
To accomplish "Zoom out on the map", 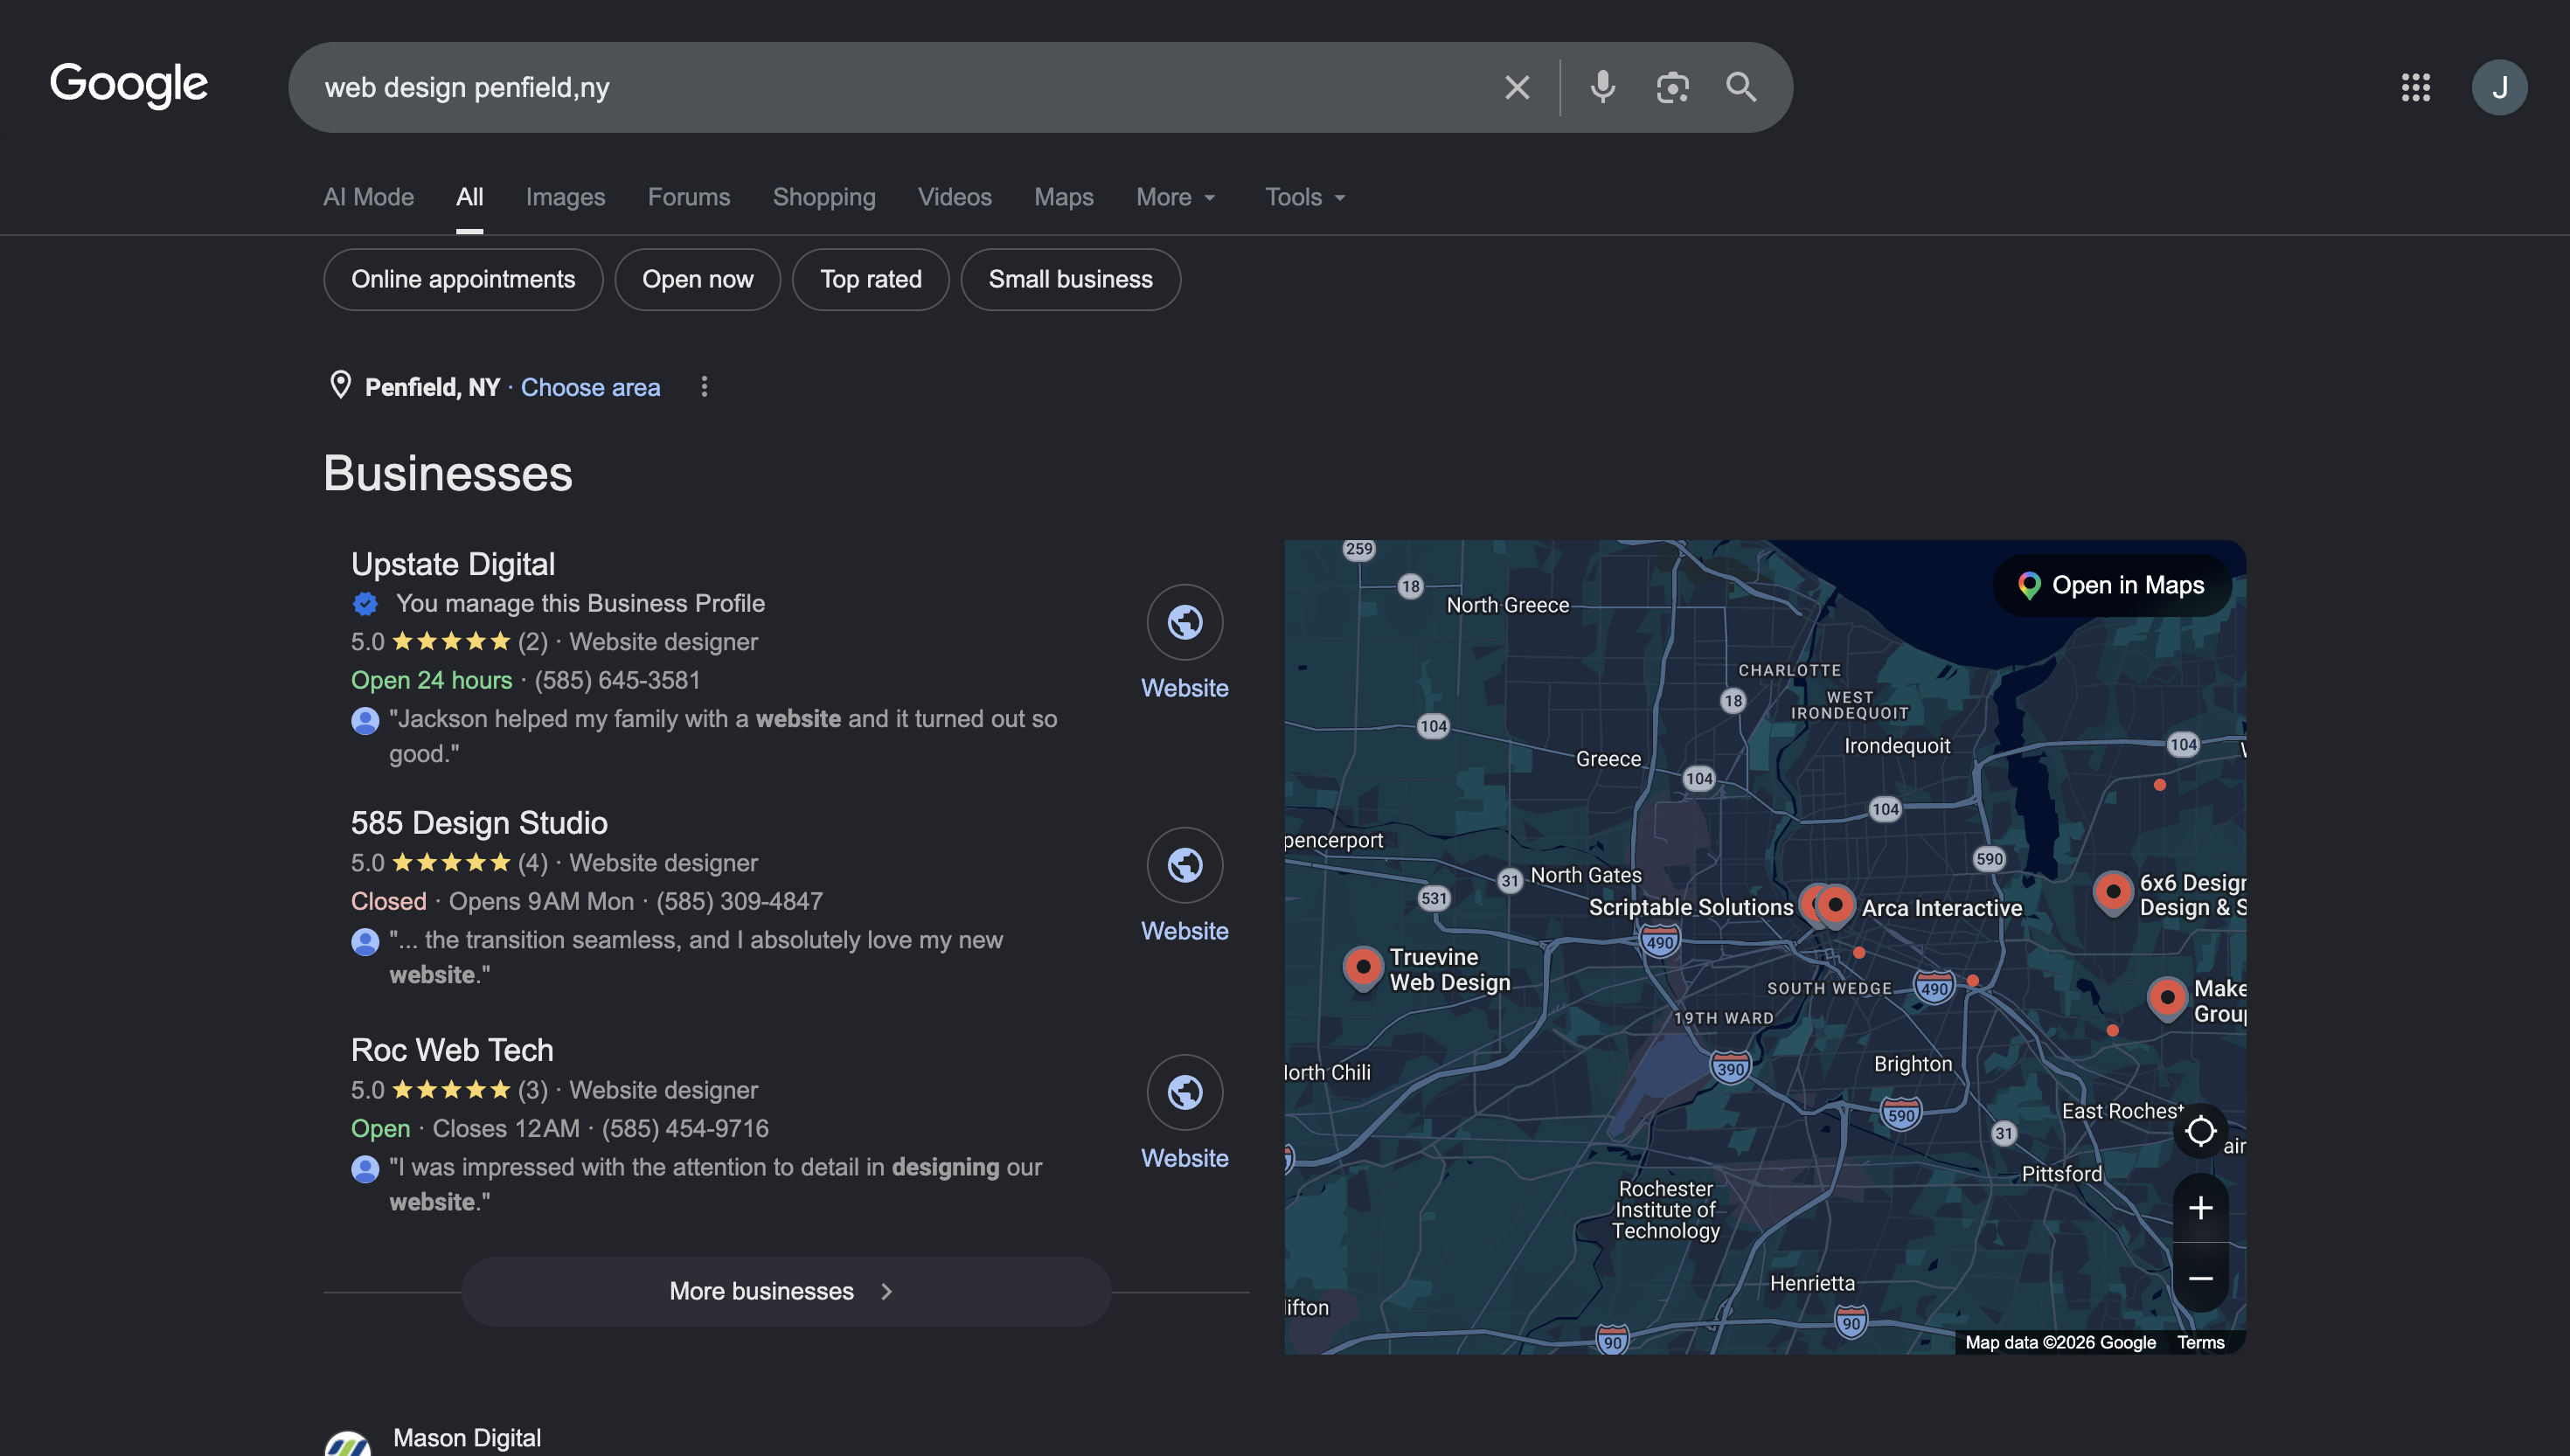I will (x=2200, y=1278).
